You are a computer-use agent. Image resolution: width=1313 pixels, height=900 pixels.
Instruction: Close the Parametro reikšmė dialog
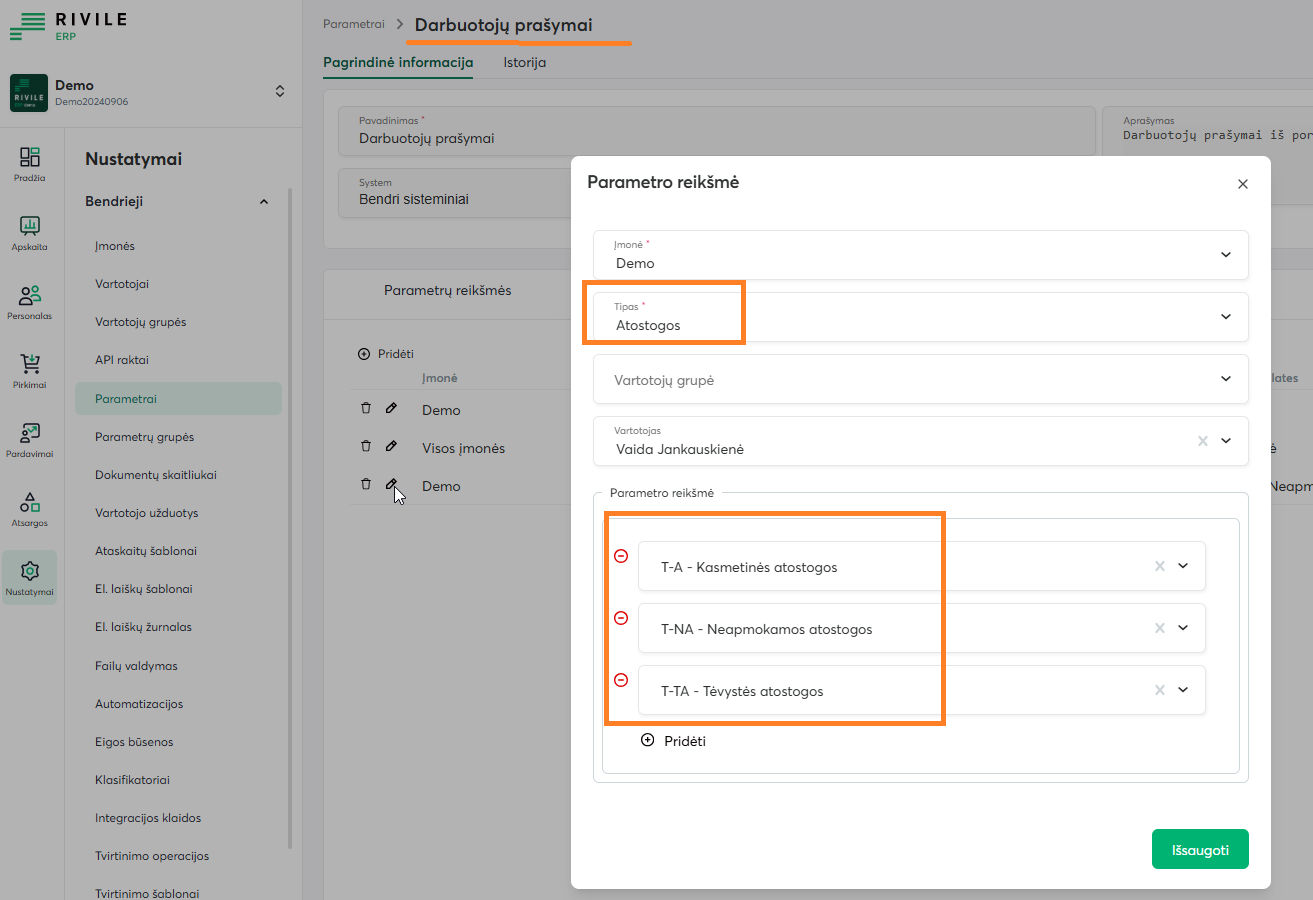pyautogui.click(x=1243, y=184)
